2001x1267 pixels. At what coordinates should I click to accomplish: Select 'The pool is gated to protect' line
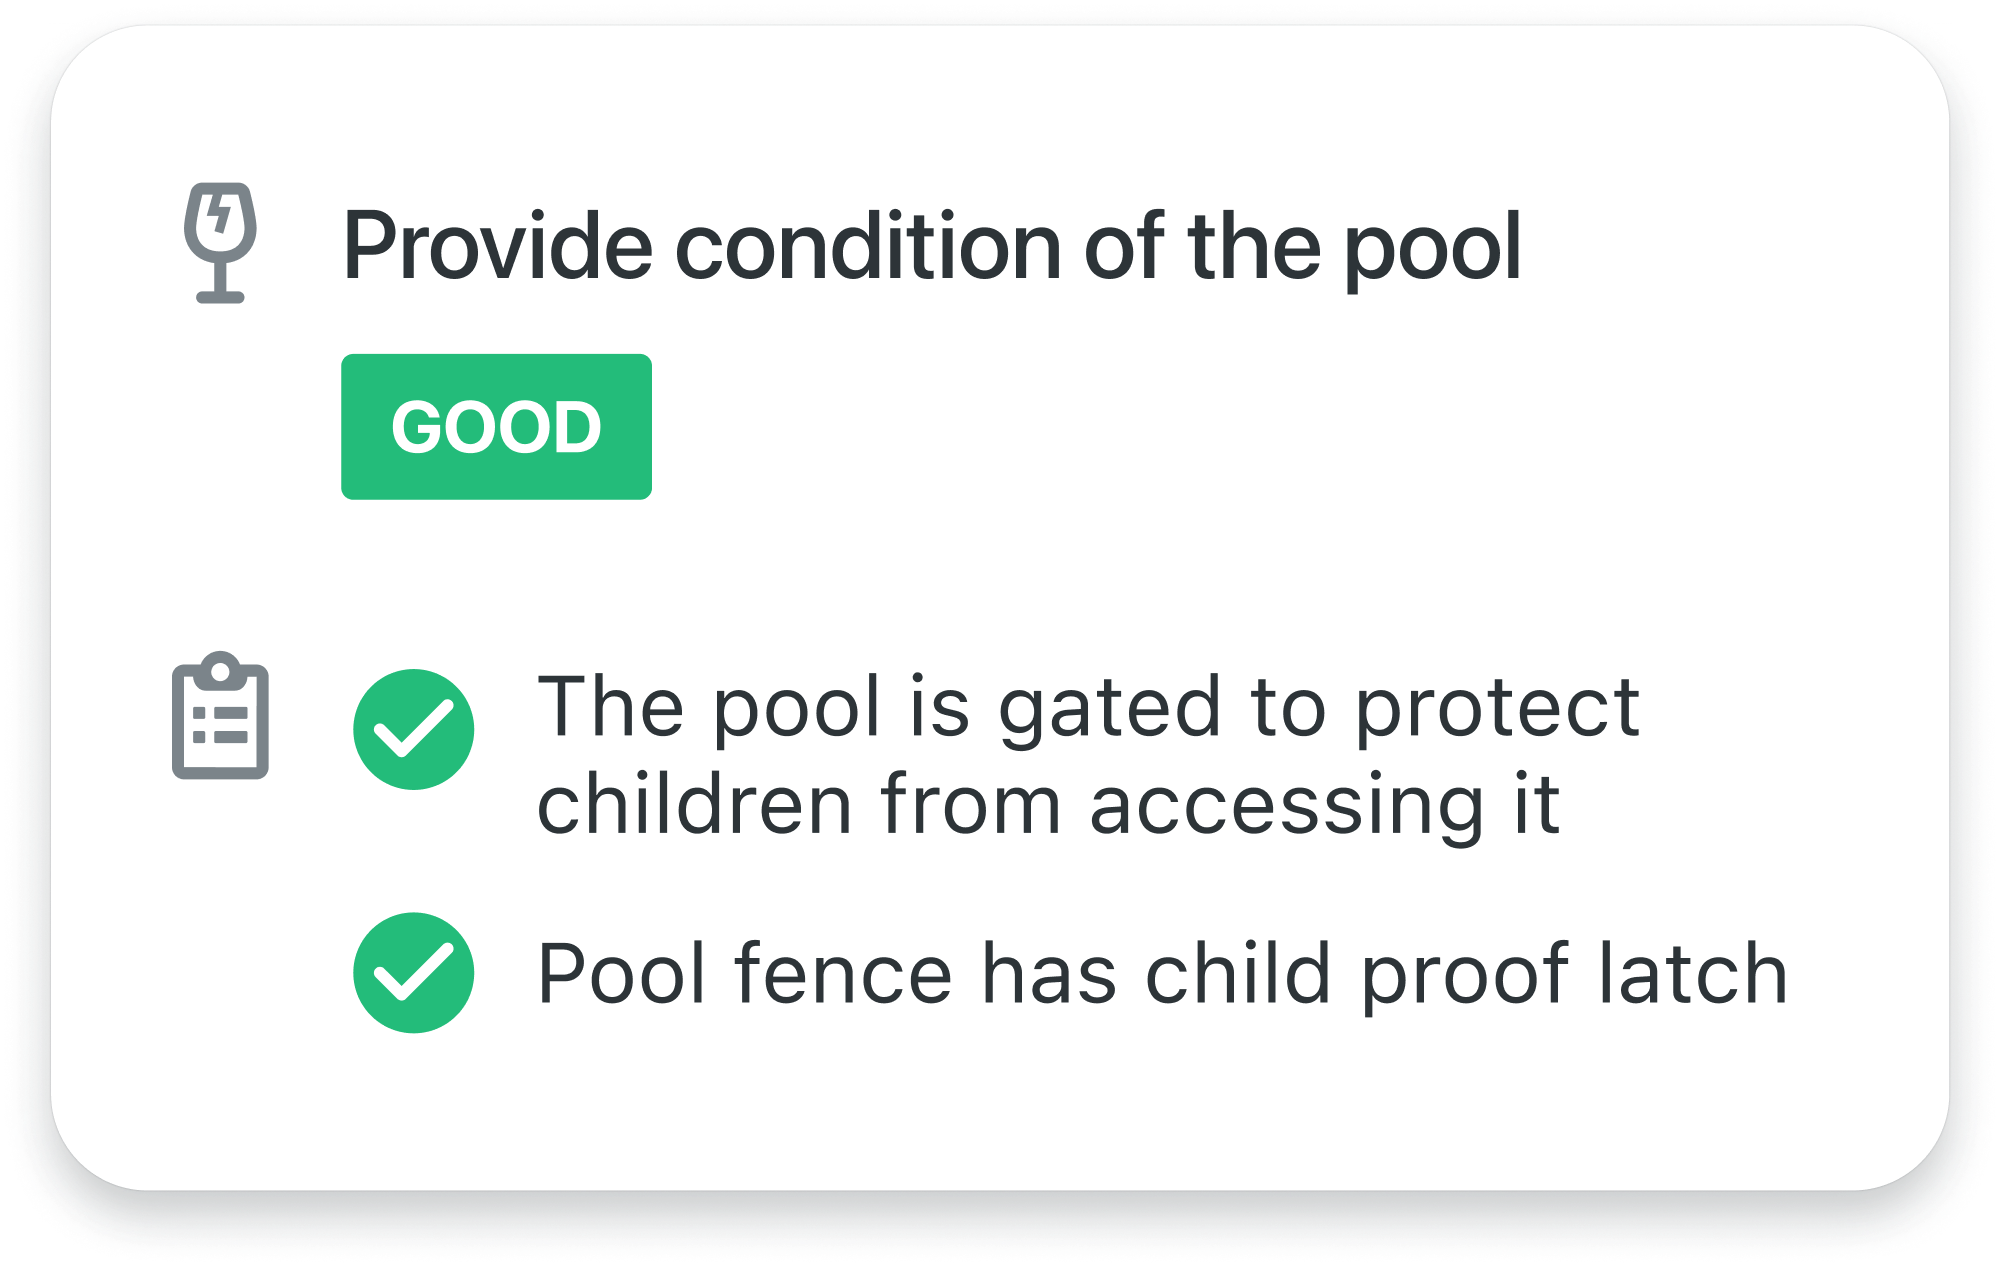[1087, 708]
